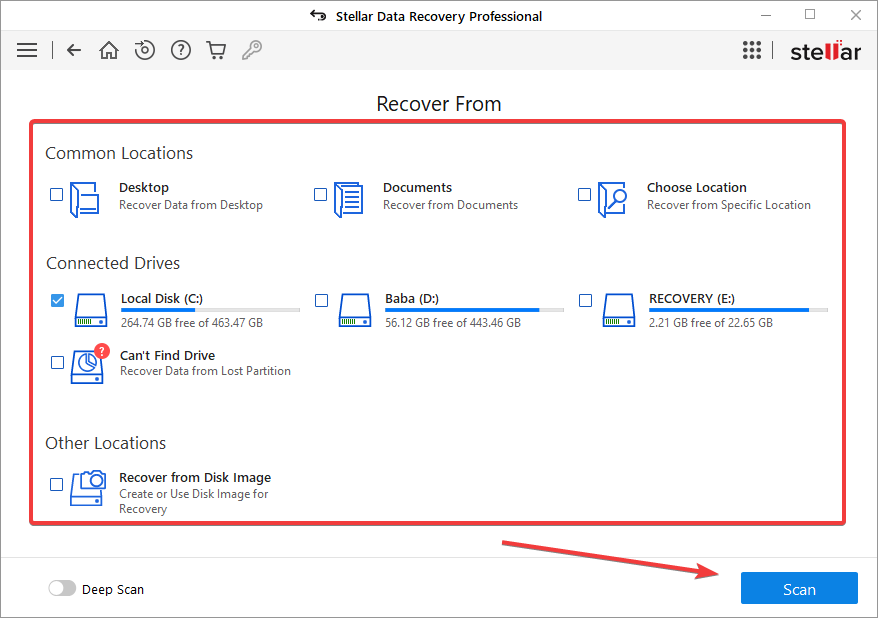
Task: Click the Choose Location search-folder icon
Action: [612, 199]
